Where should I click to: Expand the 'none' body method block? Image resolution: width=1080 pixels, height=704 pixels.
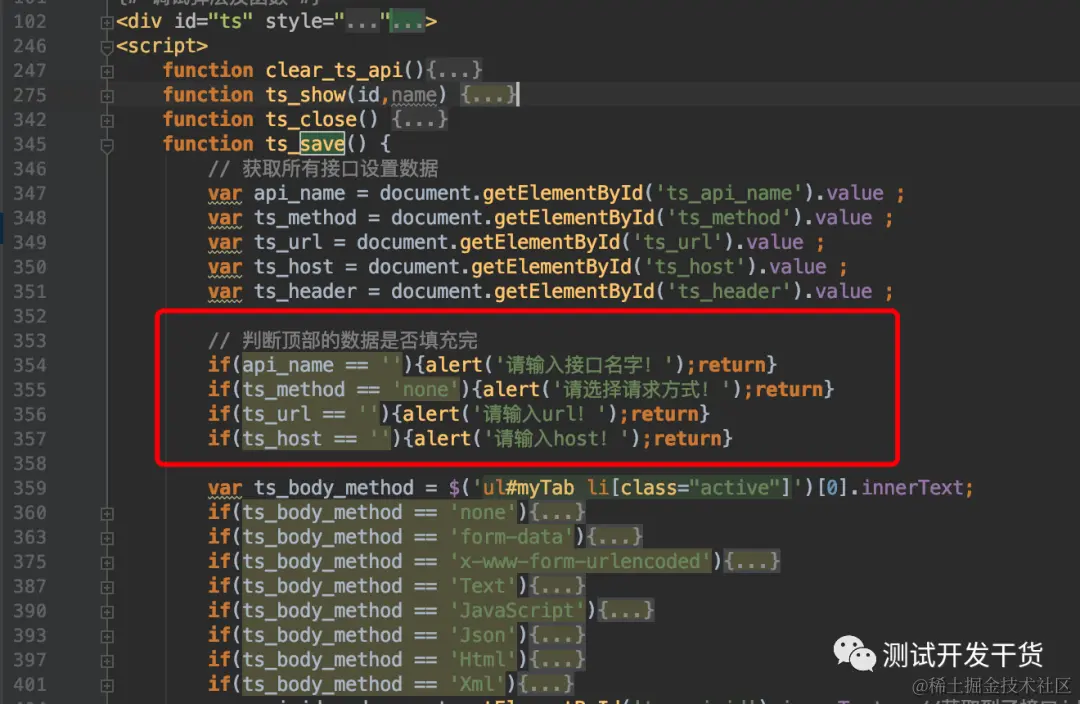[x=107, y=514]
